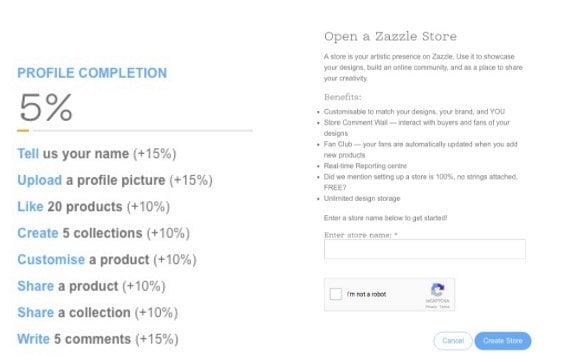
Task: Click the profile completion progress bar
Action: point(135,130)
